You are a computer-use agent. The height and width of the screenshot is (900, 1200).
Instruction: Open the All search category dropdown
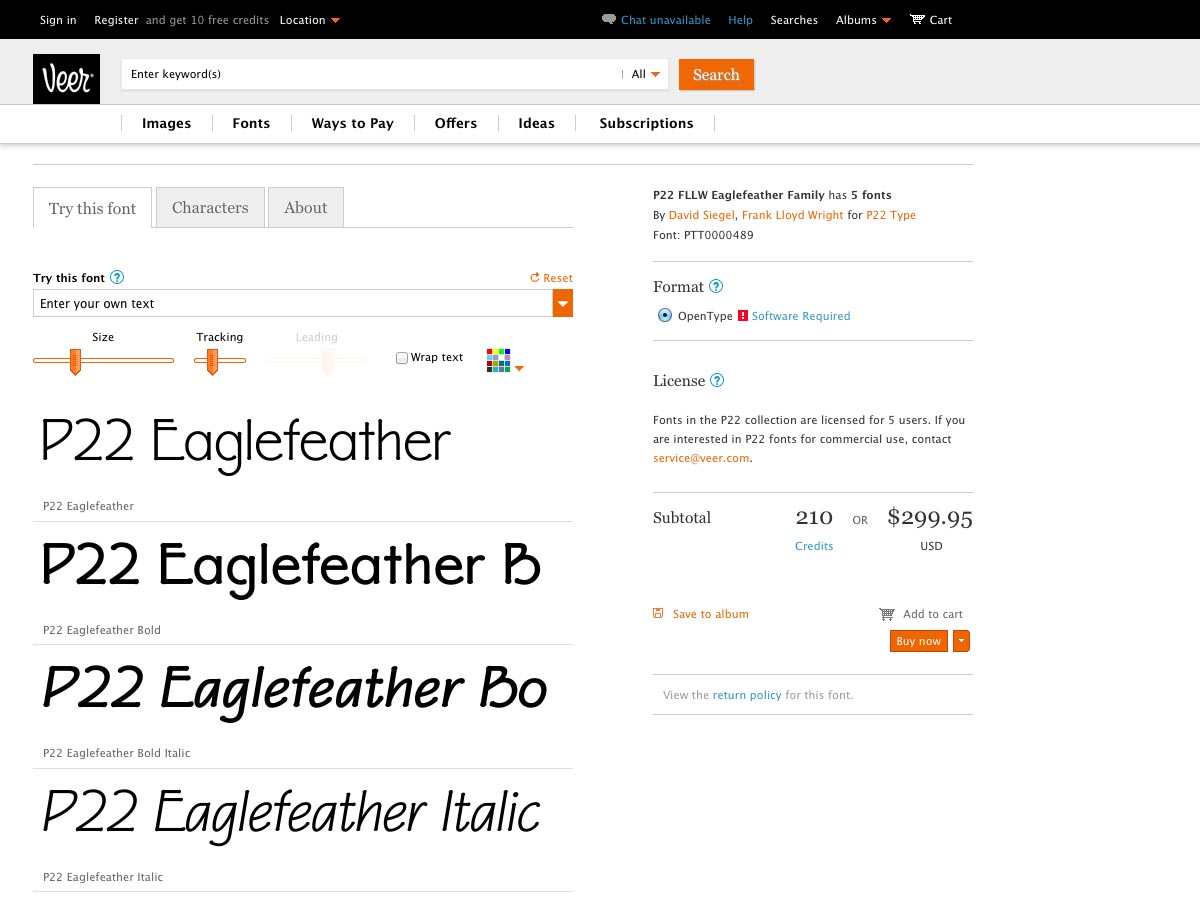click(x=646, y=74)
